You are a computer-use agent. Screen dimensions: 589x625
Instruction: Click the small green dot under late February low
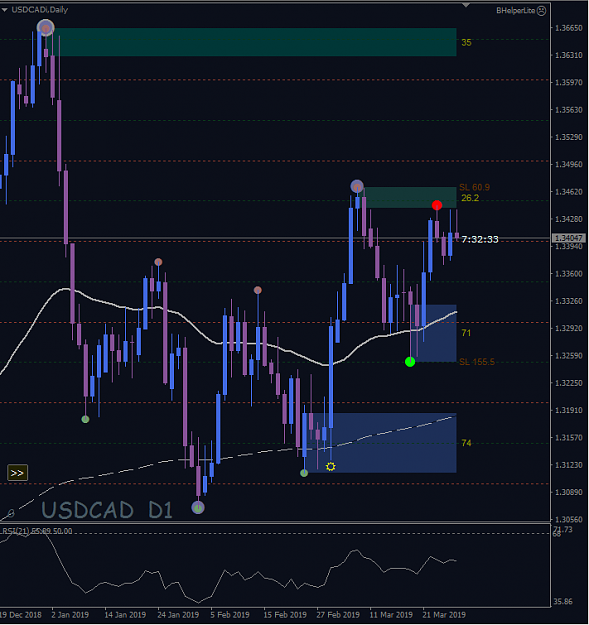(x=304, y=473)
